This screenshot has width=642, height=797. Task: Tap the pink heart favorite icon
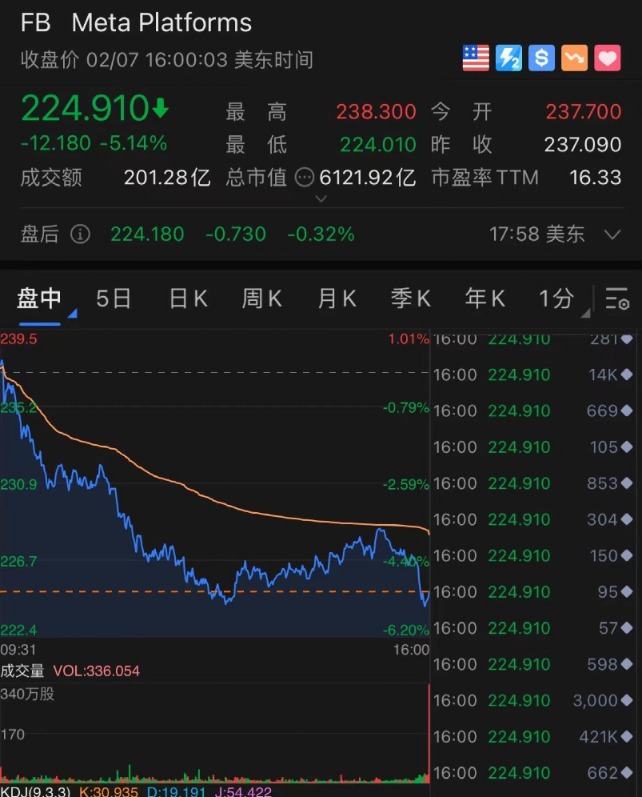pos(607,58)
